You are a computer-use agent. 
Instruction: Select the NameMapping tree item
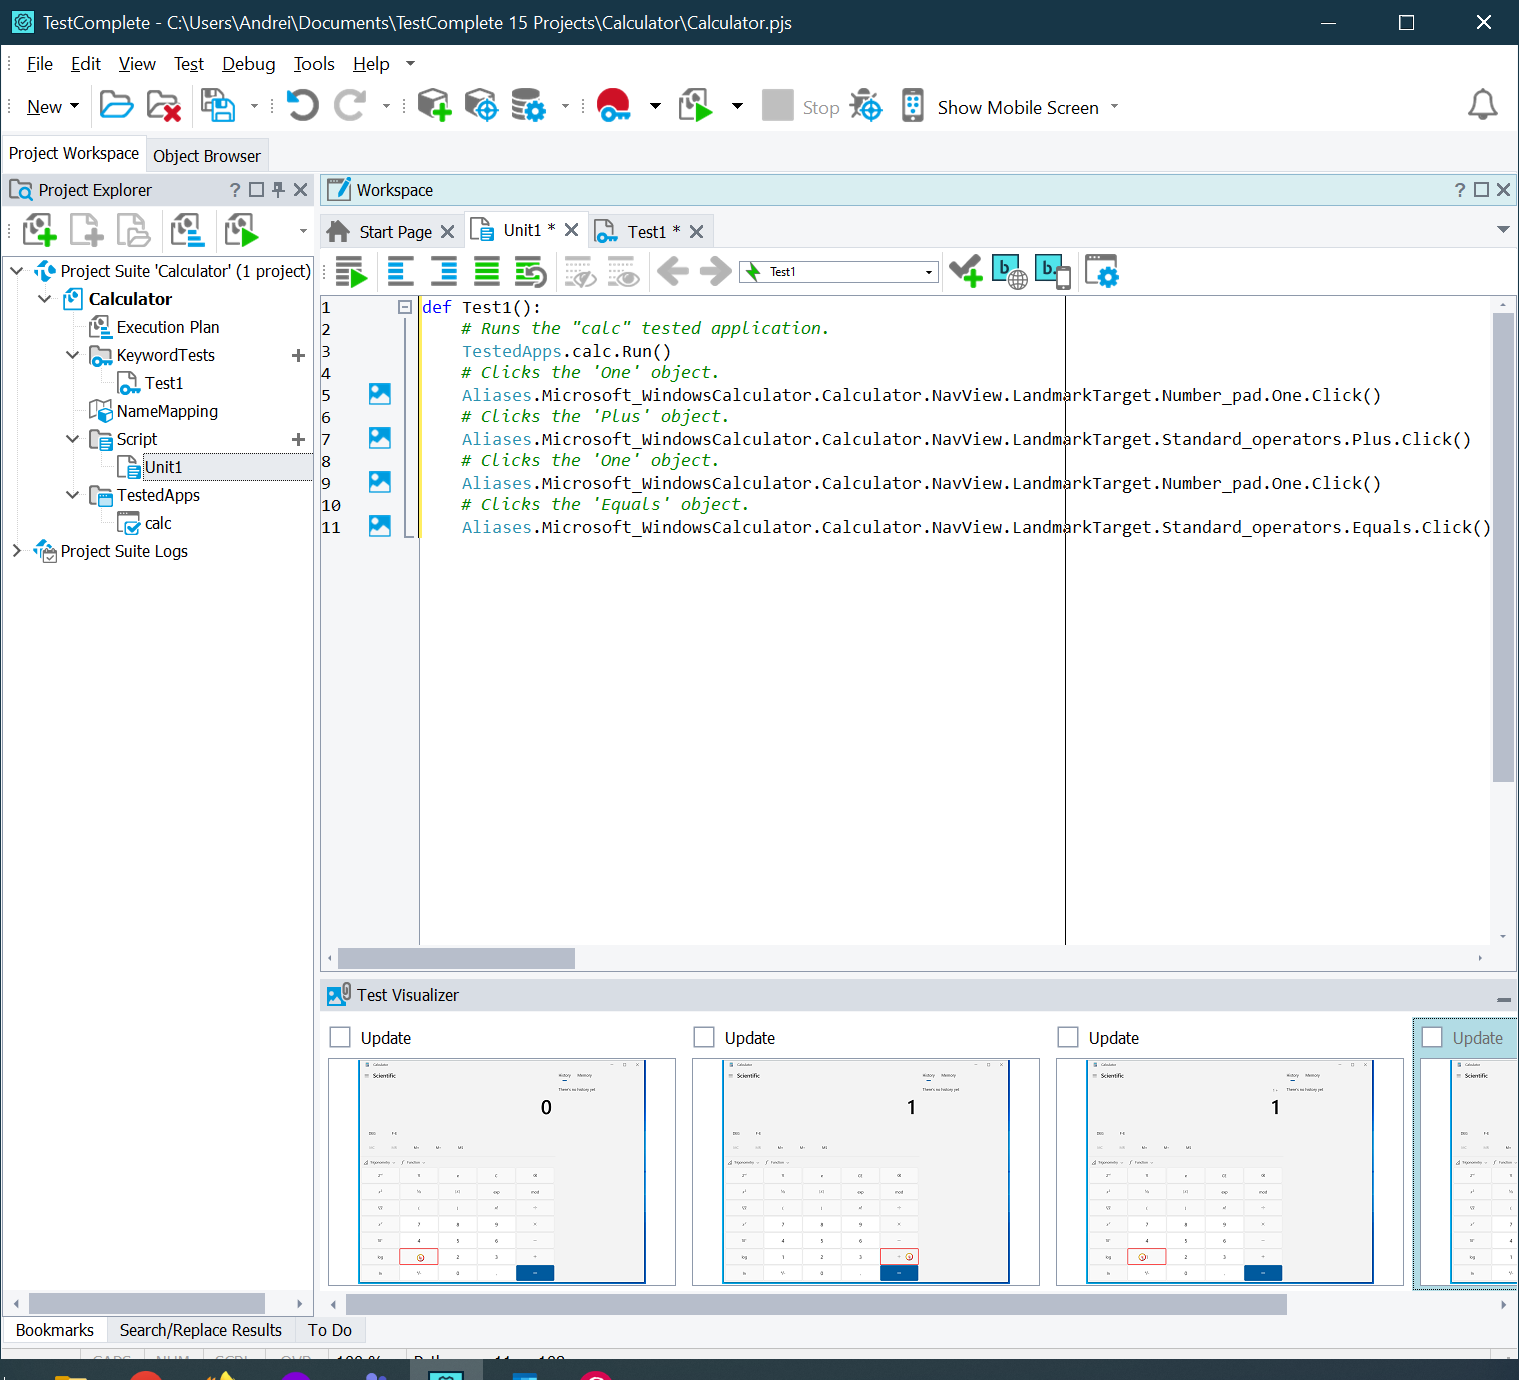pyautogui.click(x=167, y=411)
